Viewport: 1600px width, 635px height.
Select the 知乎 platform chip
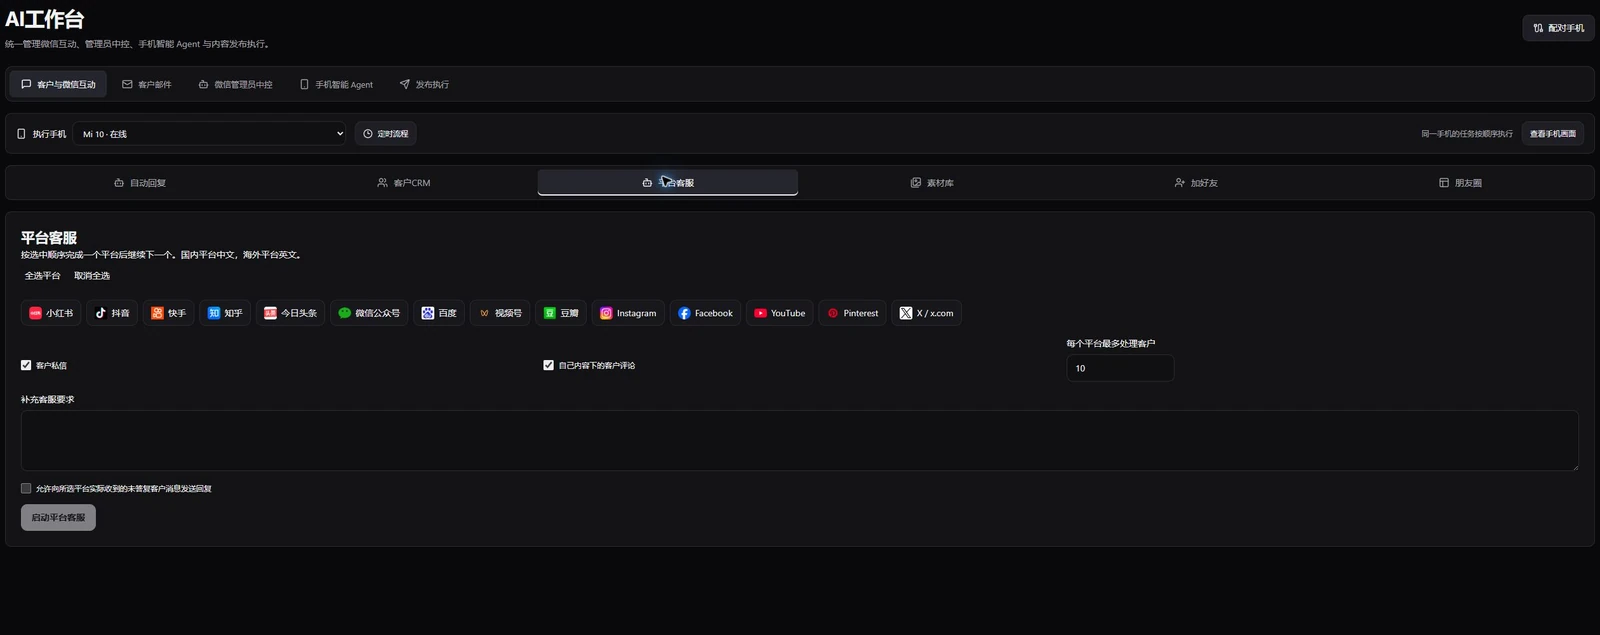(x=225, y=313)
